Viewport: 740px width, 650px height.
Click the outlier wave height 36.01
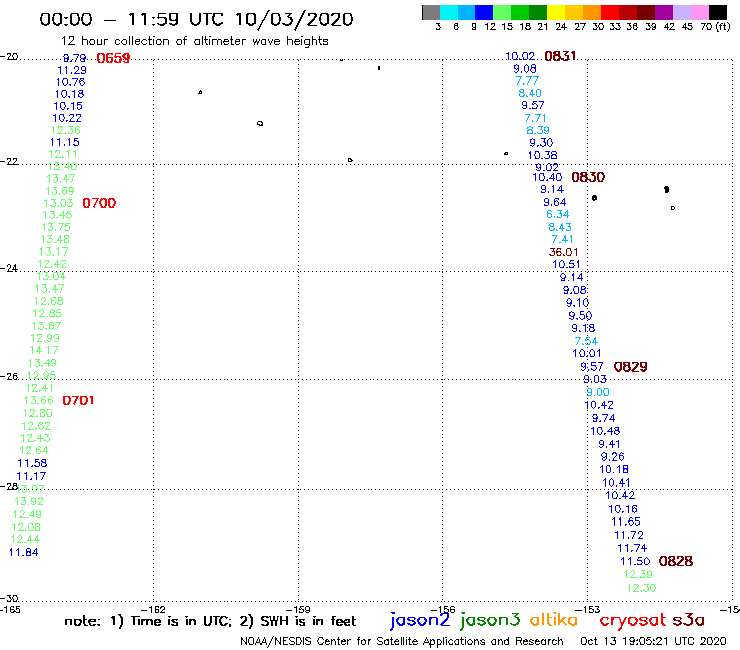click(563, 252)
